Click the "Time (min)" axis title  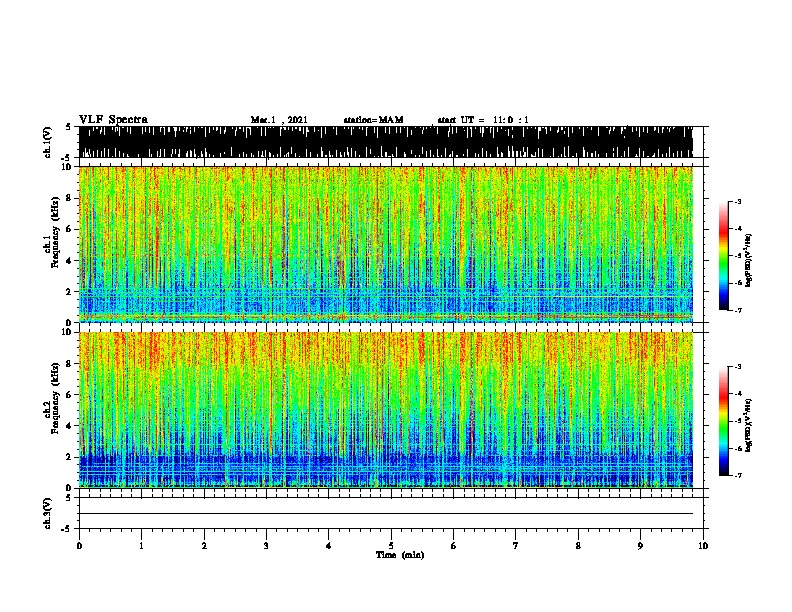(x=400, y=555)
